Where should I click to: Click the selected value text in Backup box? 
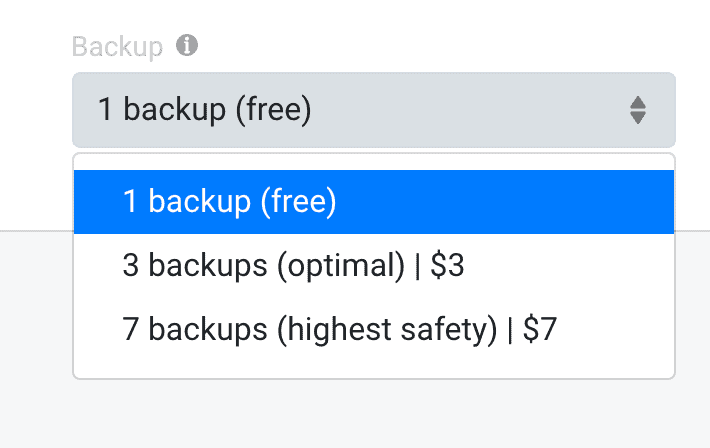click(x=205, y=110)
